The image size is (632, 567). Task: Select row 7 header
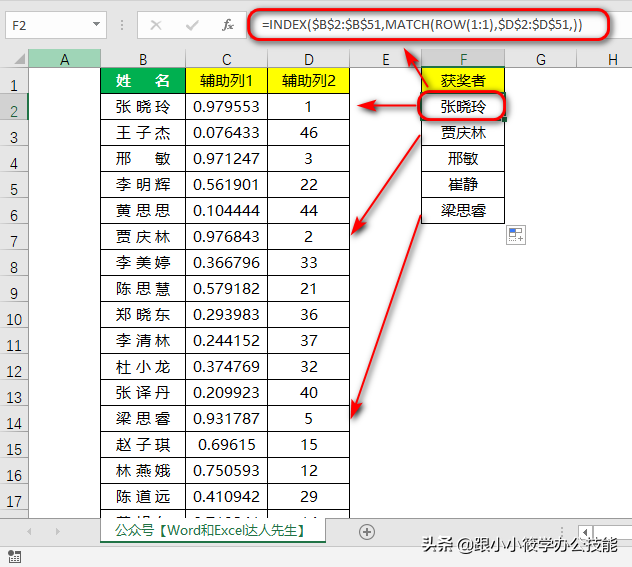(x=14, y=237)
